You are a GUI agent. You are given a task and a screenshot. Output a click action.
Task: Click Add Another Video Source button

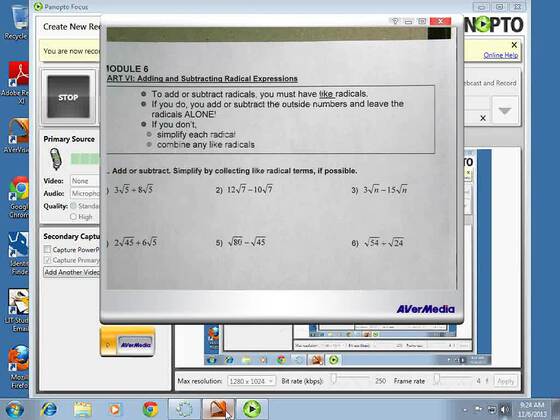coord(72,272)
